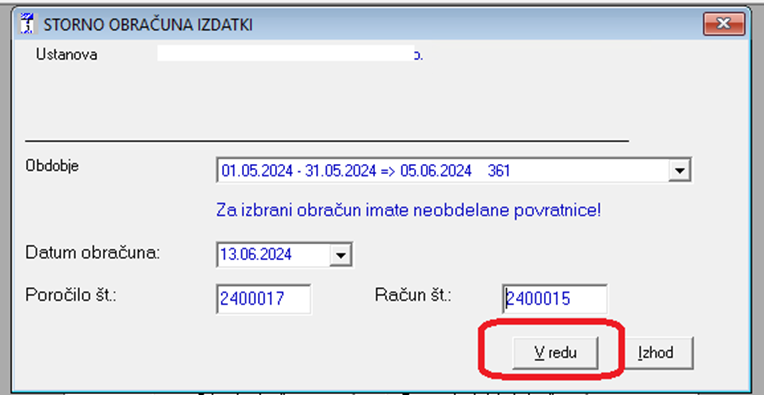764x395 pixels.
Task: Focus the Poročilo št. field with 2400017
Action: (x=264, y=299)
